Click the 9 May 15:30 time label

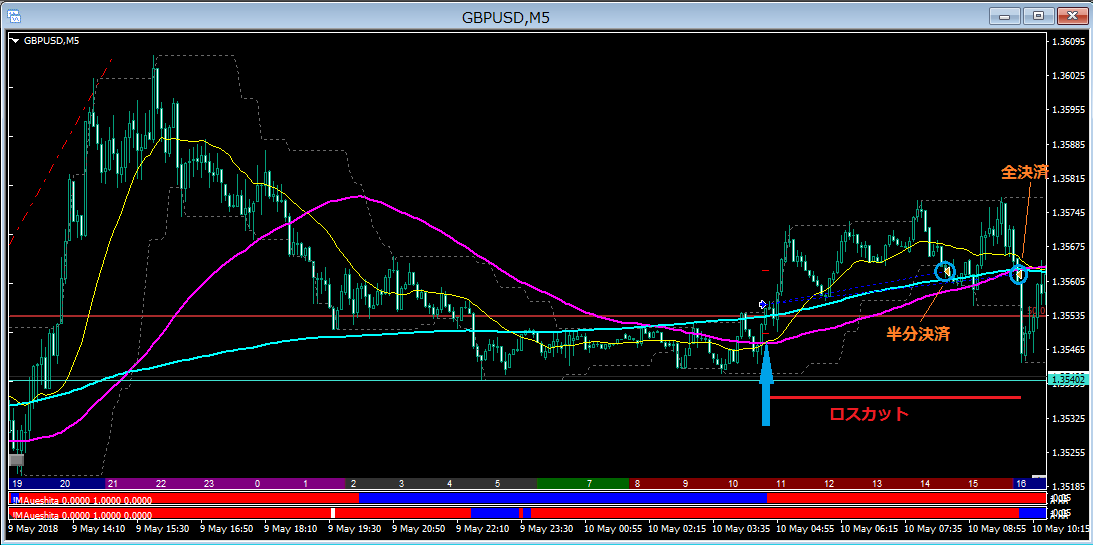161,529
